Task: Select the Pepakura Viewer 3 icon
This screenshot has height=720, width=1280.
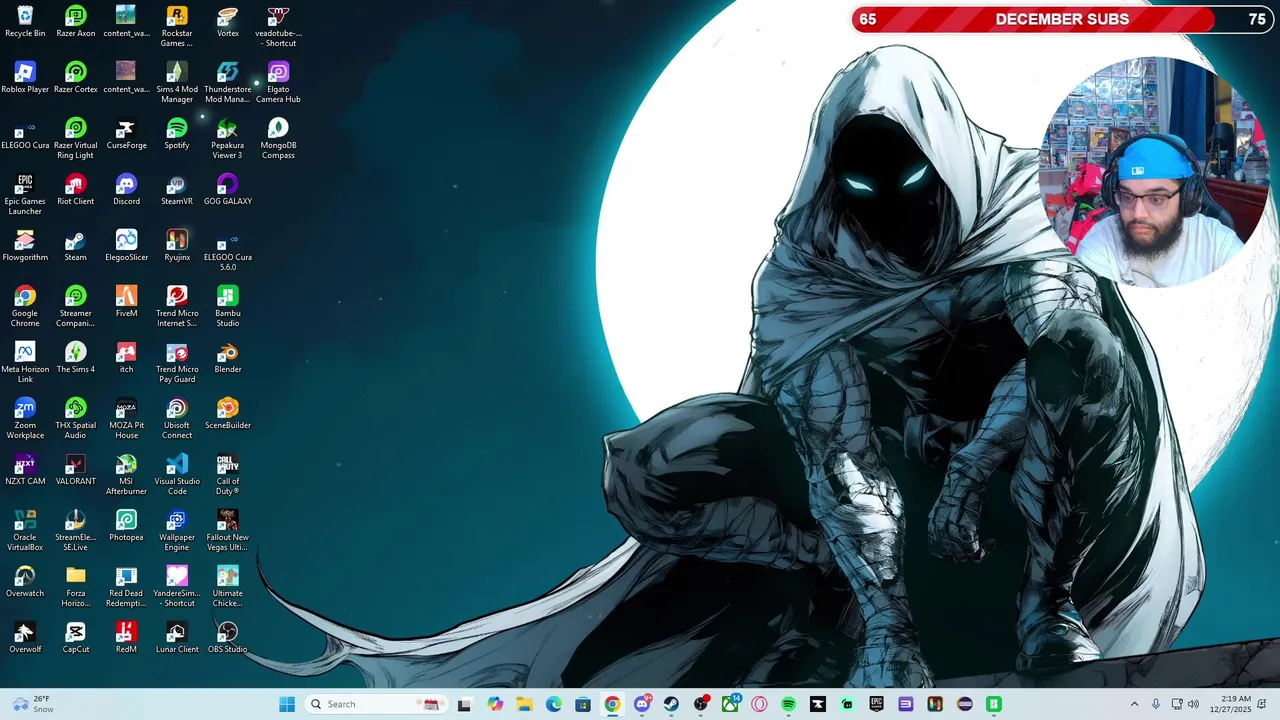Action: (228, 139)
